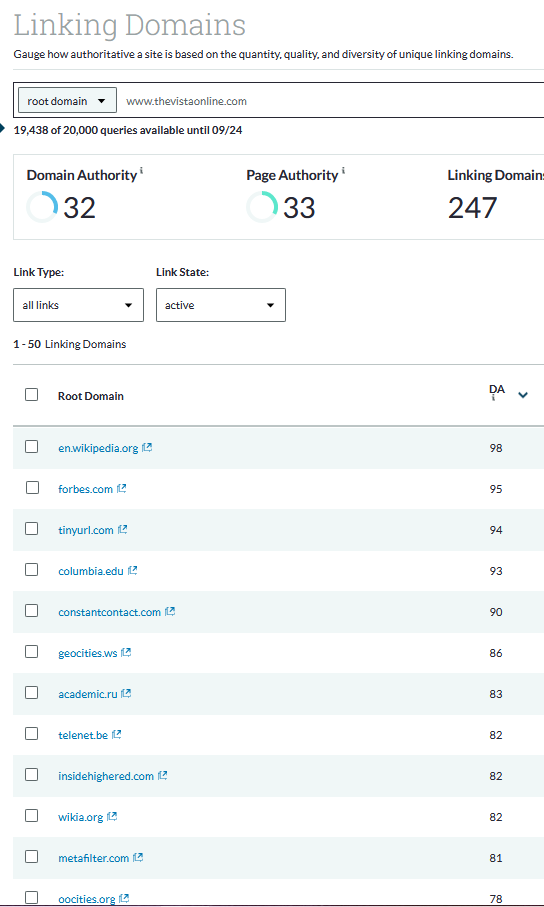The image size is (544, 907).
Task: Open external link icon beside en.wikipedia.org
Action: click(x=147, y=447)
